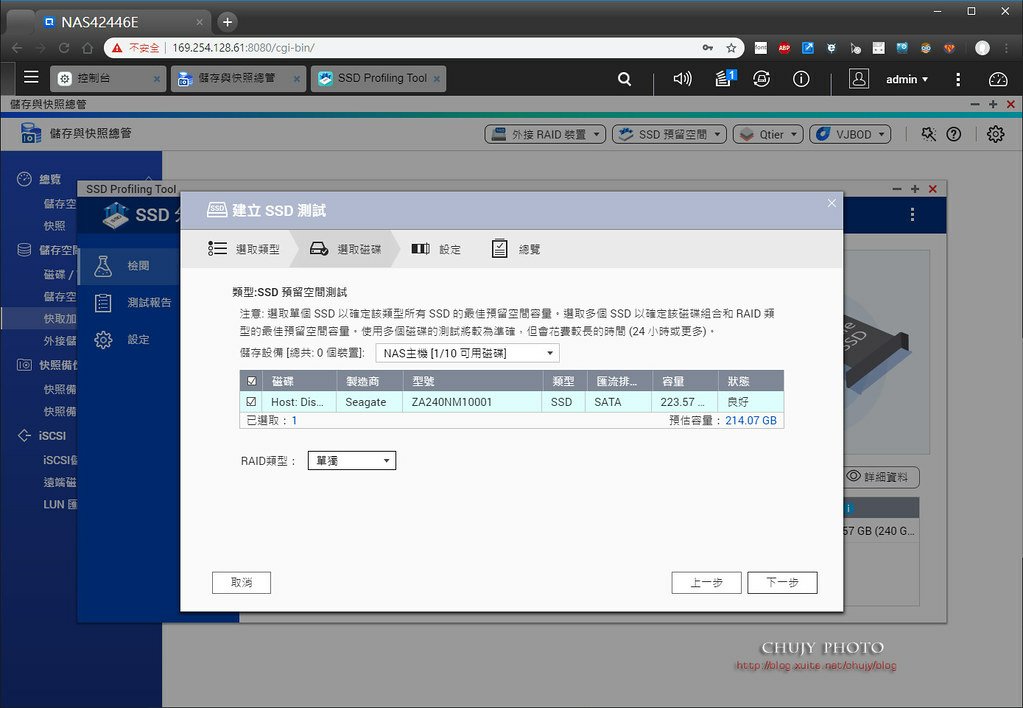This screenshot has height=708, width=1023.
Task: Expand the Qtier dropdown
Action: pos(768,134)
